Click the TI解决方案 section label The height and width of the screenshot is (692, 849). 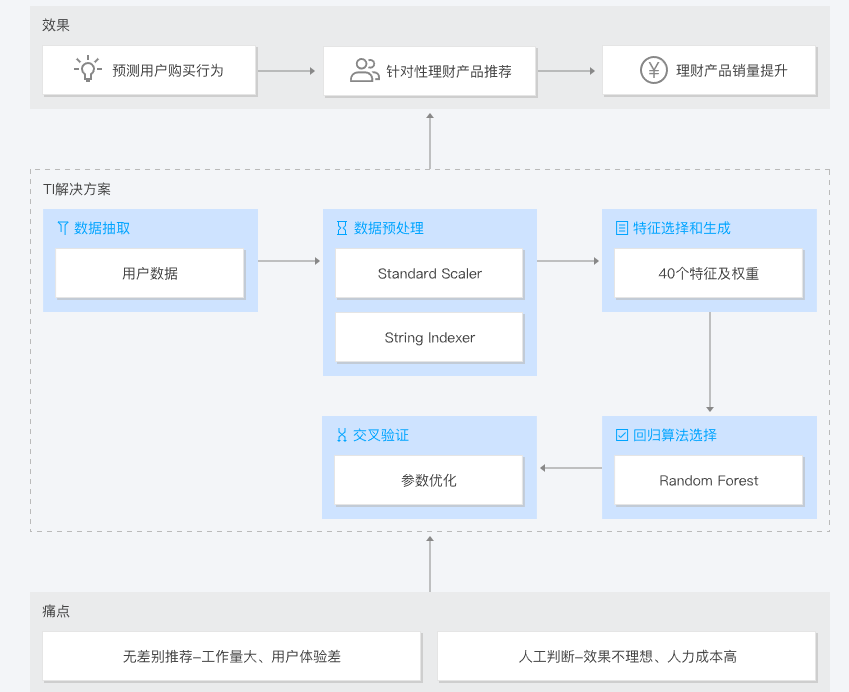77,189
